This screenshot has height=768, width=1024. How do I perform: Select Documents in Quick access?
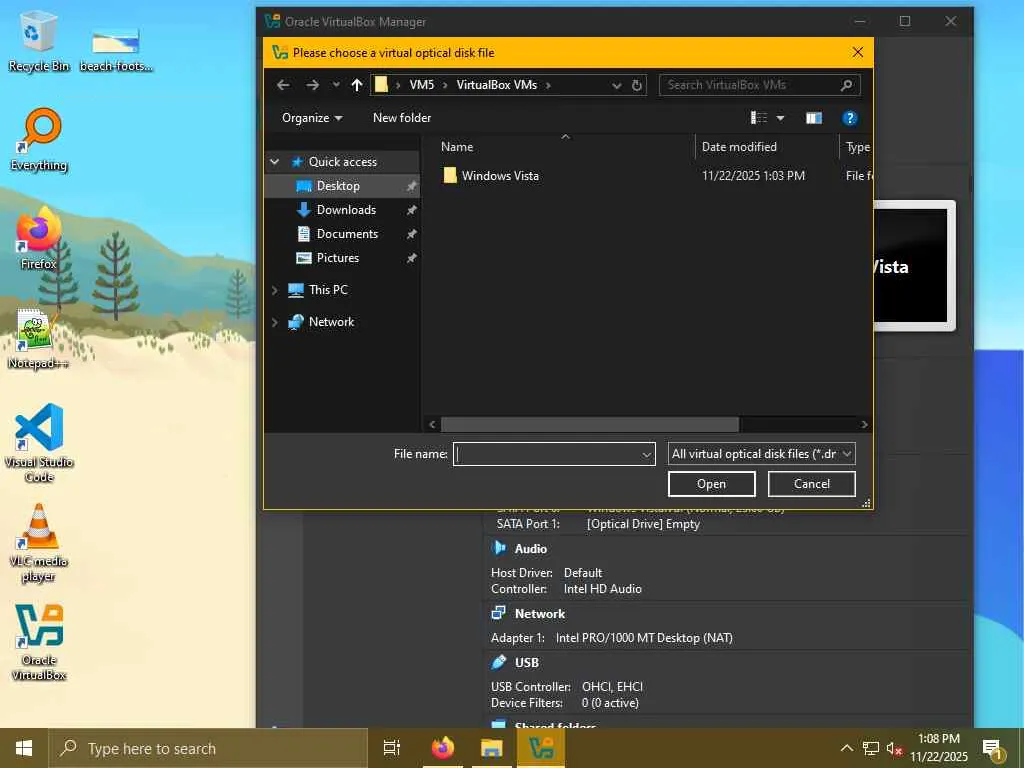pyautogui.click(x=347, y=234)
